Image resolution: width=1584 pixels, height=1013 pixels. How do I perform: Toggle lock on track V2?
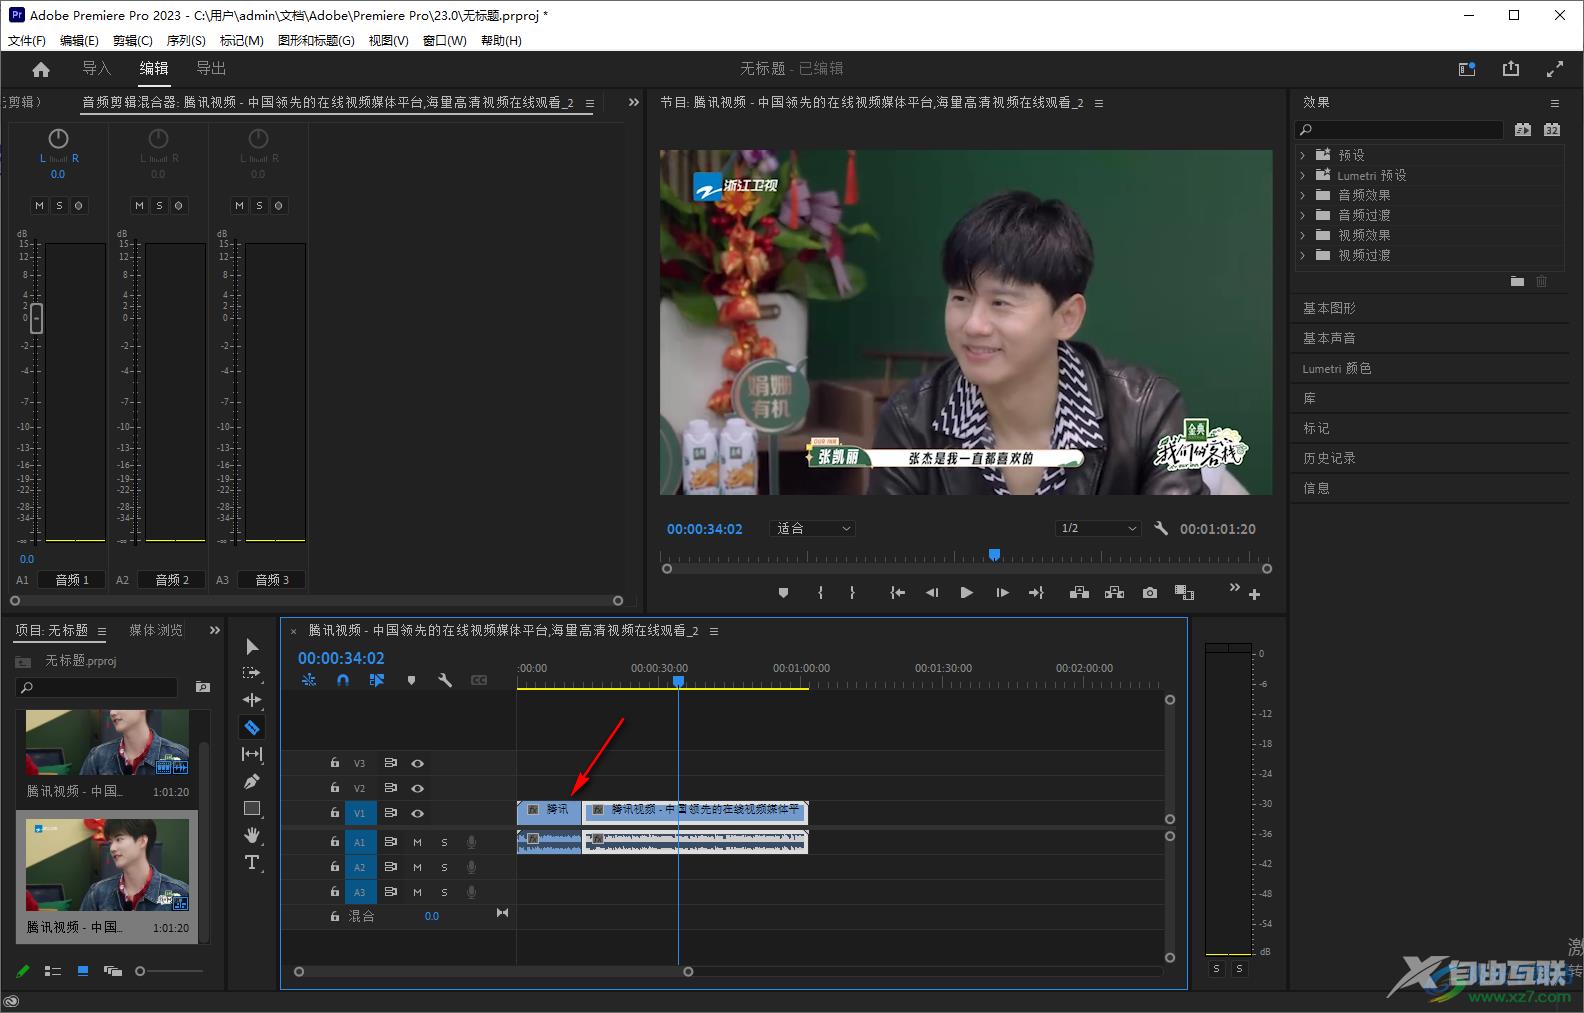tap(335, 788)
